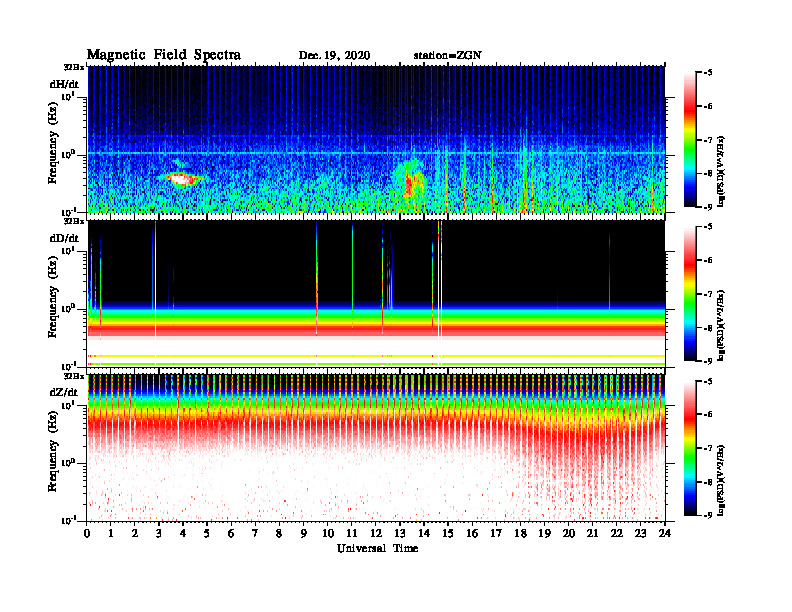Click the log PSD axis label beside the dD/dt color bar

721,325
